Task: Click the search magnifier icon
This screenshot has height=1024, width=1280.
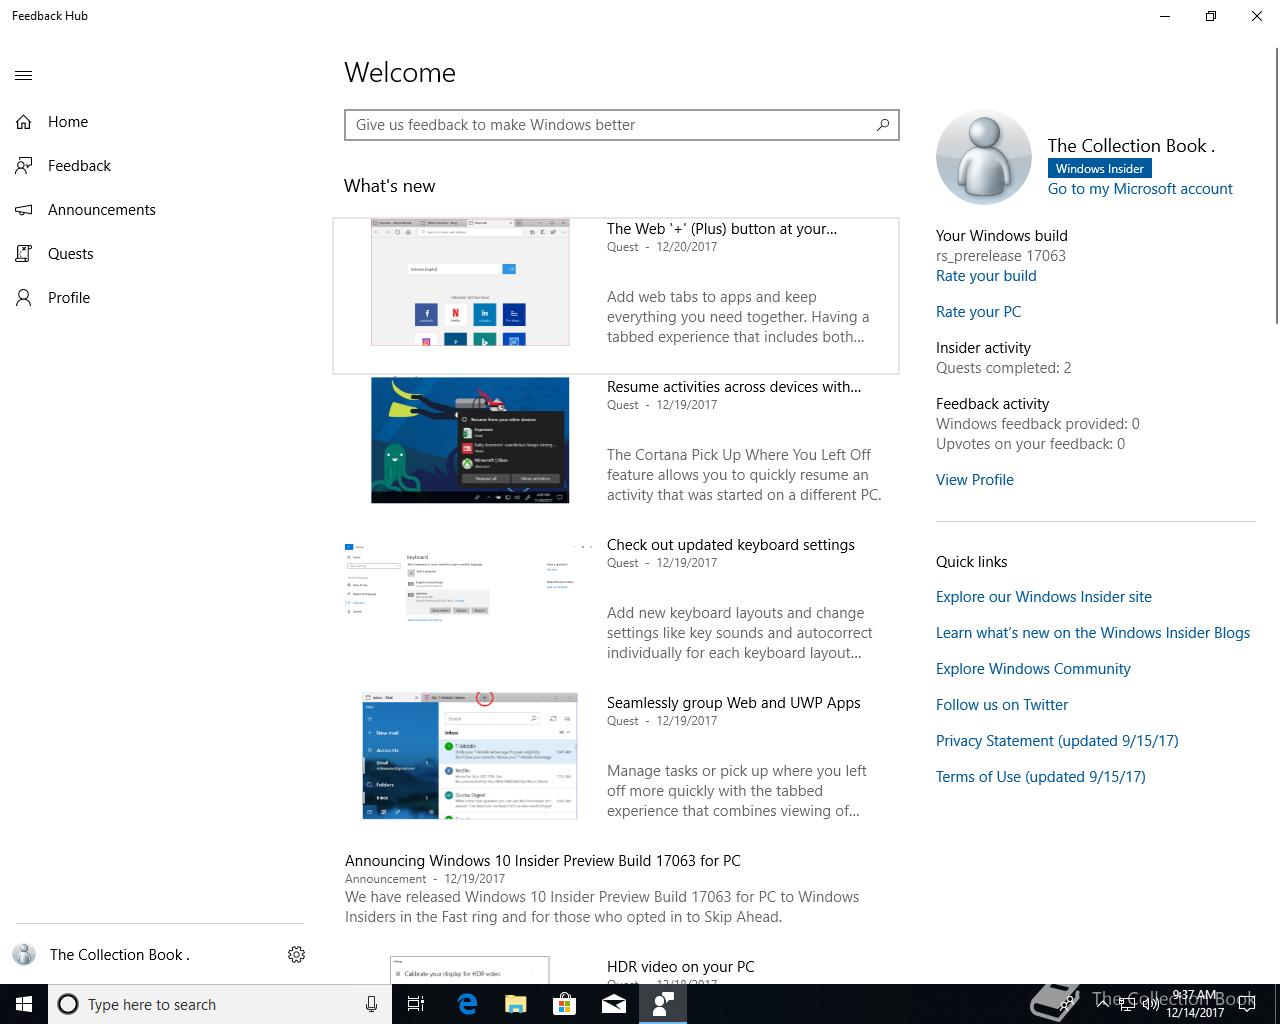Action: (883, 125)
